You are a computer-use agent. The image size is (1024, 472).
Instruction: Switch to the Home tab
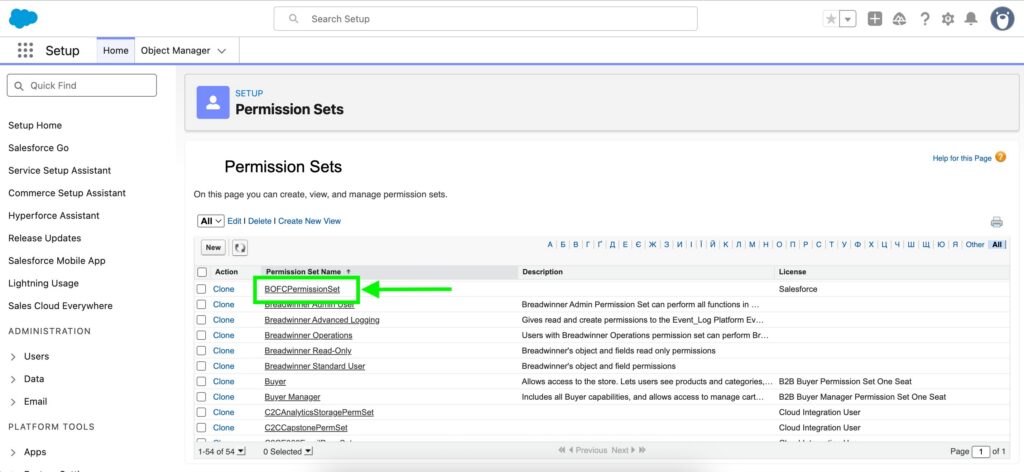[116, 50]
